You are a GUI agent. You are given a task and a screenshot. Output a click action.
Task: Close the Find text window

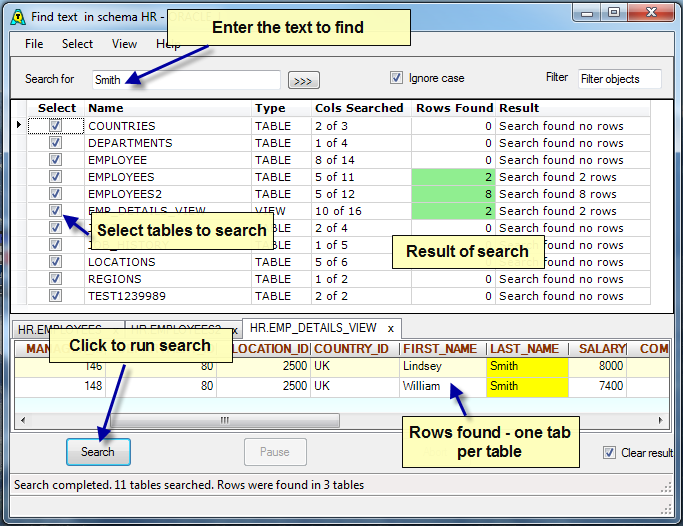click(651, 13)
